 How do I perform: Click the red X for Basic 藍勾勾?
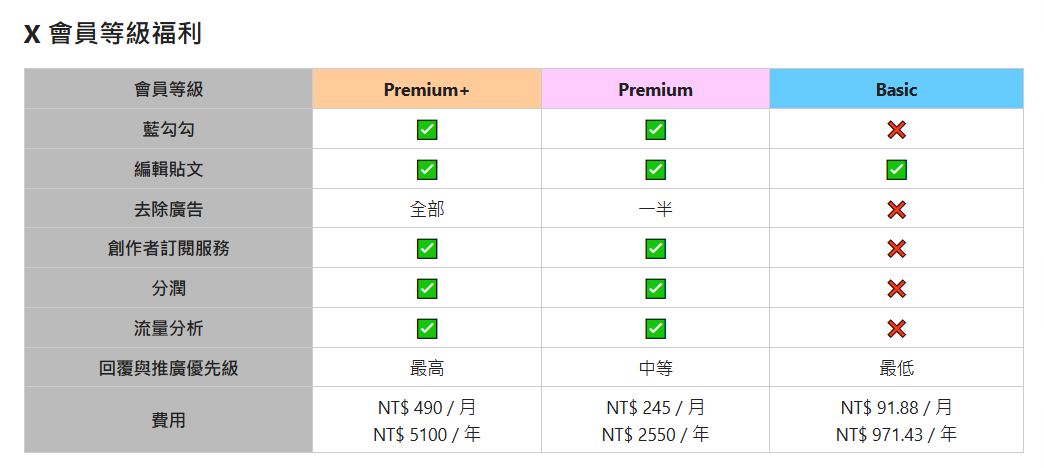point(896,130)
